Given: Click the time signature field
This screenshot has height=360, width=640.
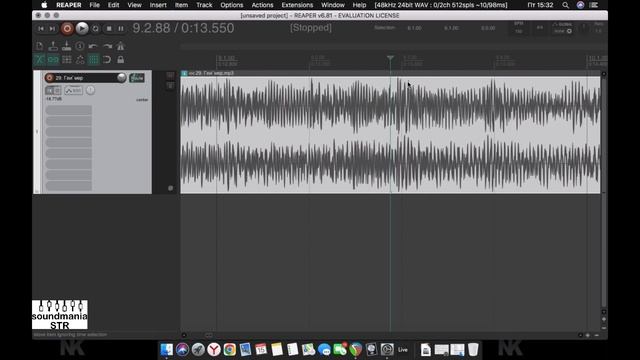Looking at the screenshot, I should [x=540, y=28].
